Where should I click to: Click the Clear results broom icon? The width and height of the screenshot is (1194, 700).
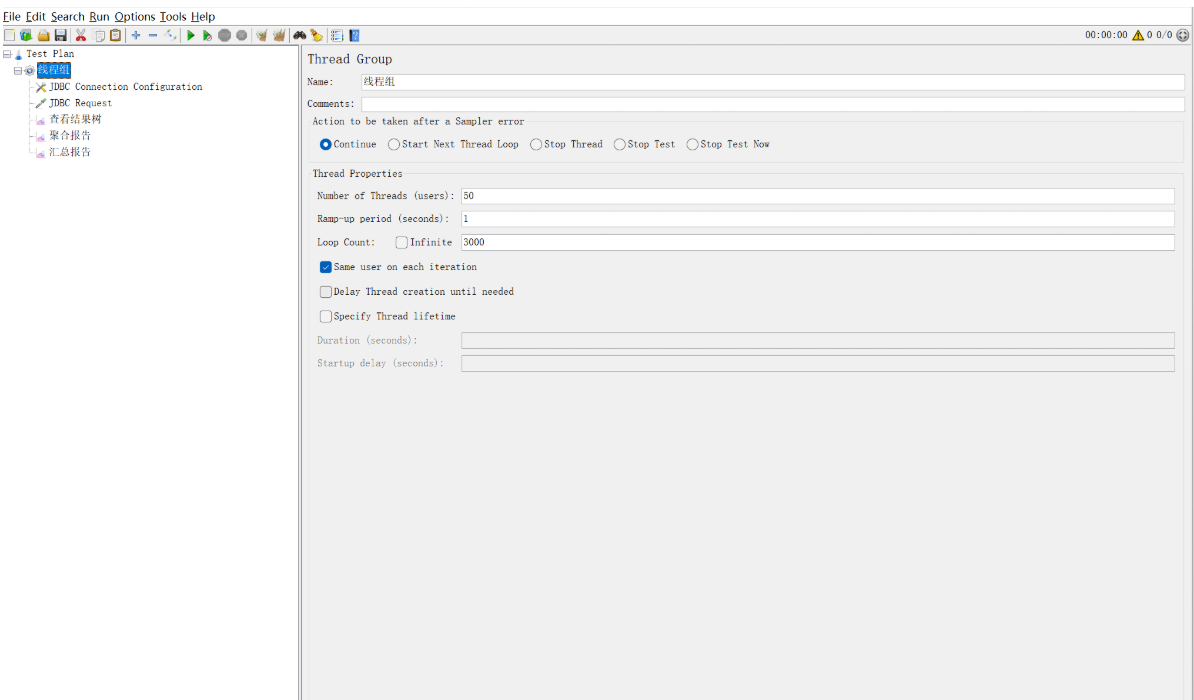(x=261, y=35)
